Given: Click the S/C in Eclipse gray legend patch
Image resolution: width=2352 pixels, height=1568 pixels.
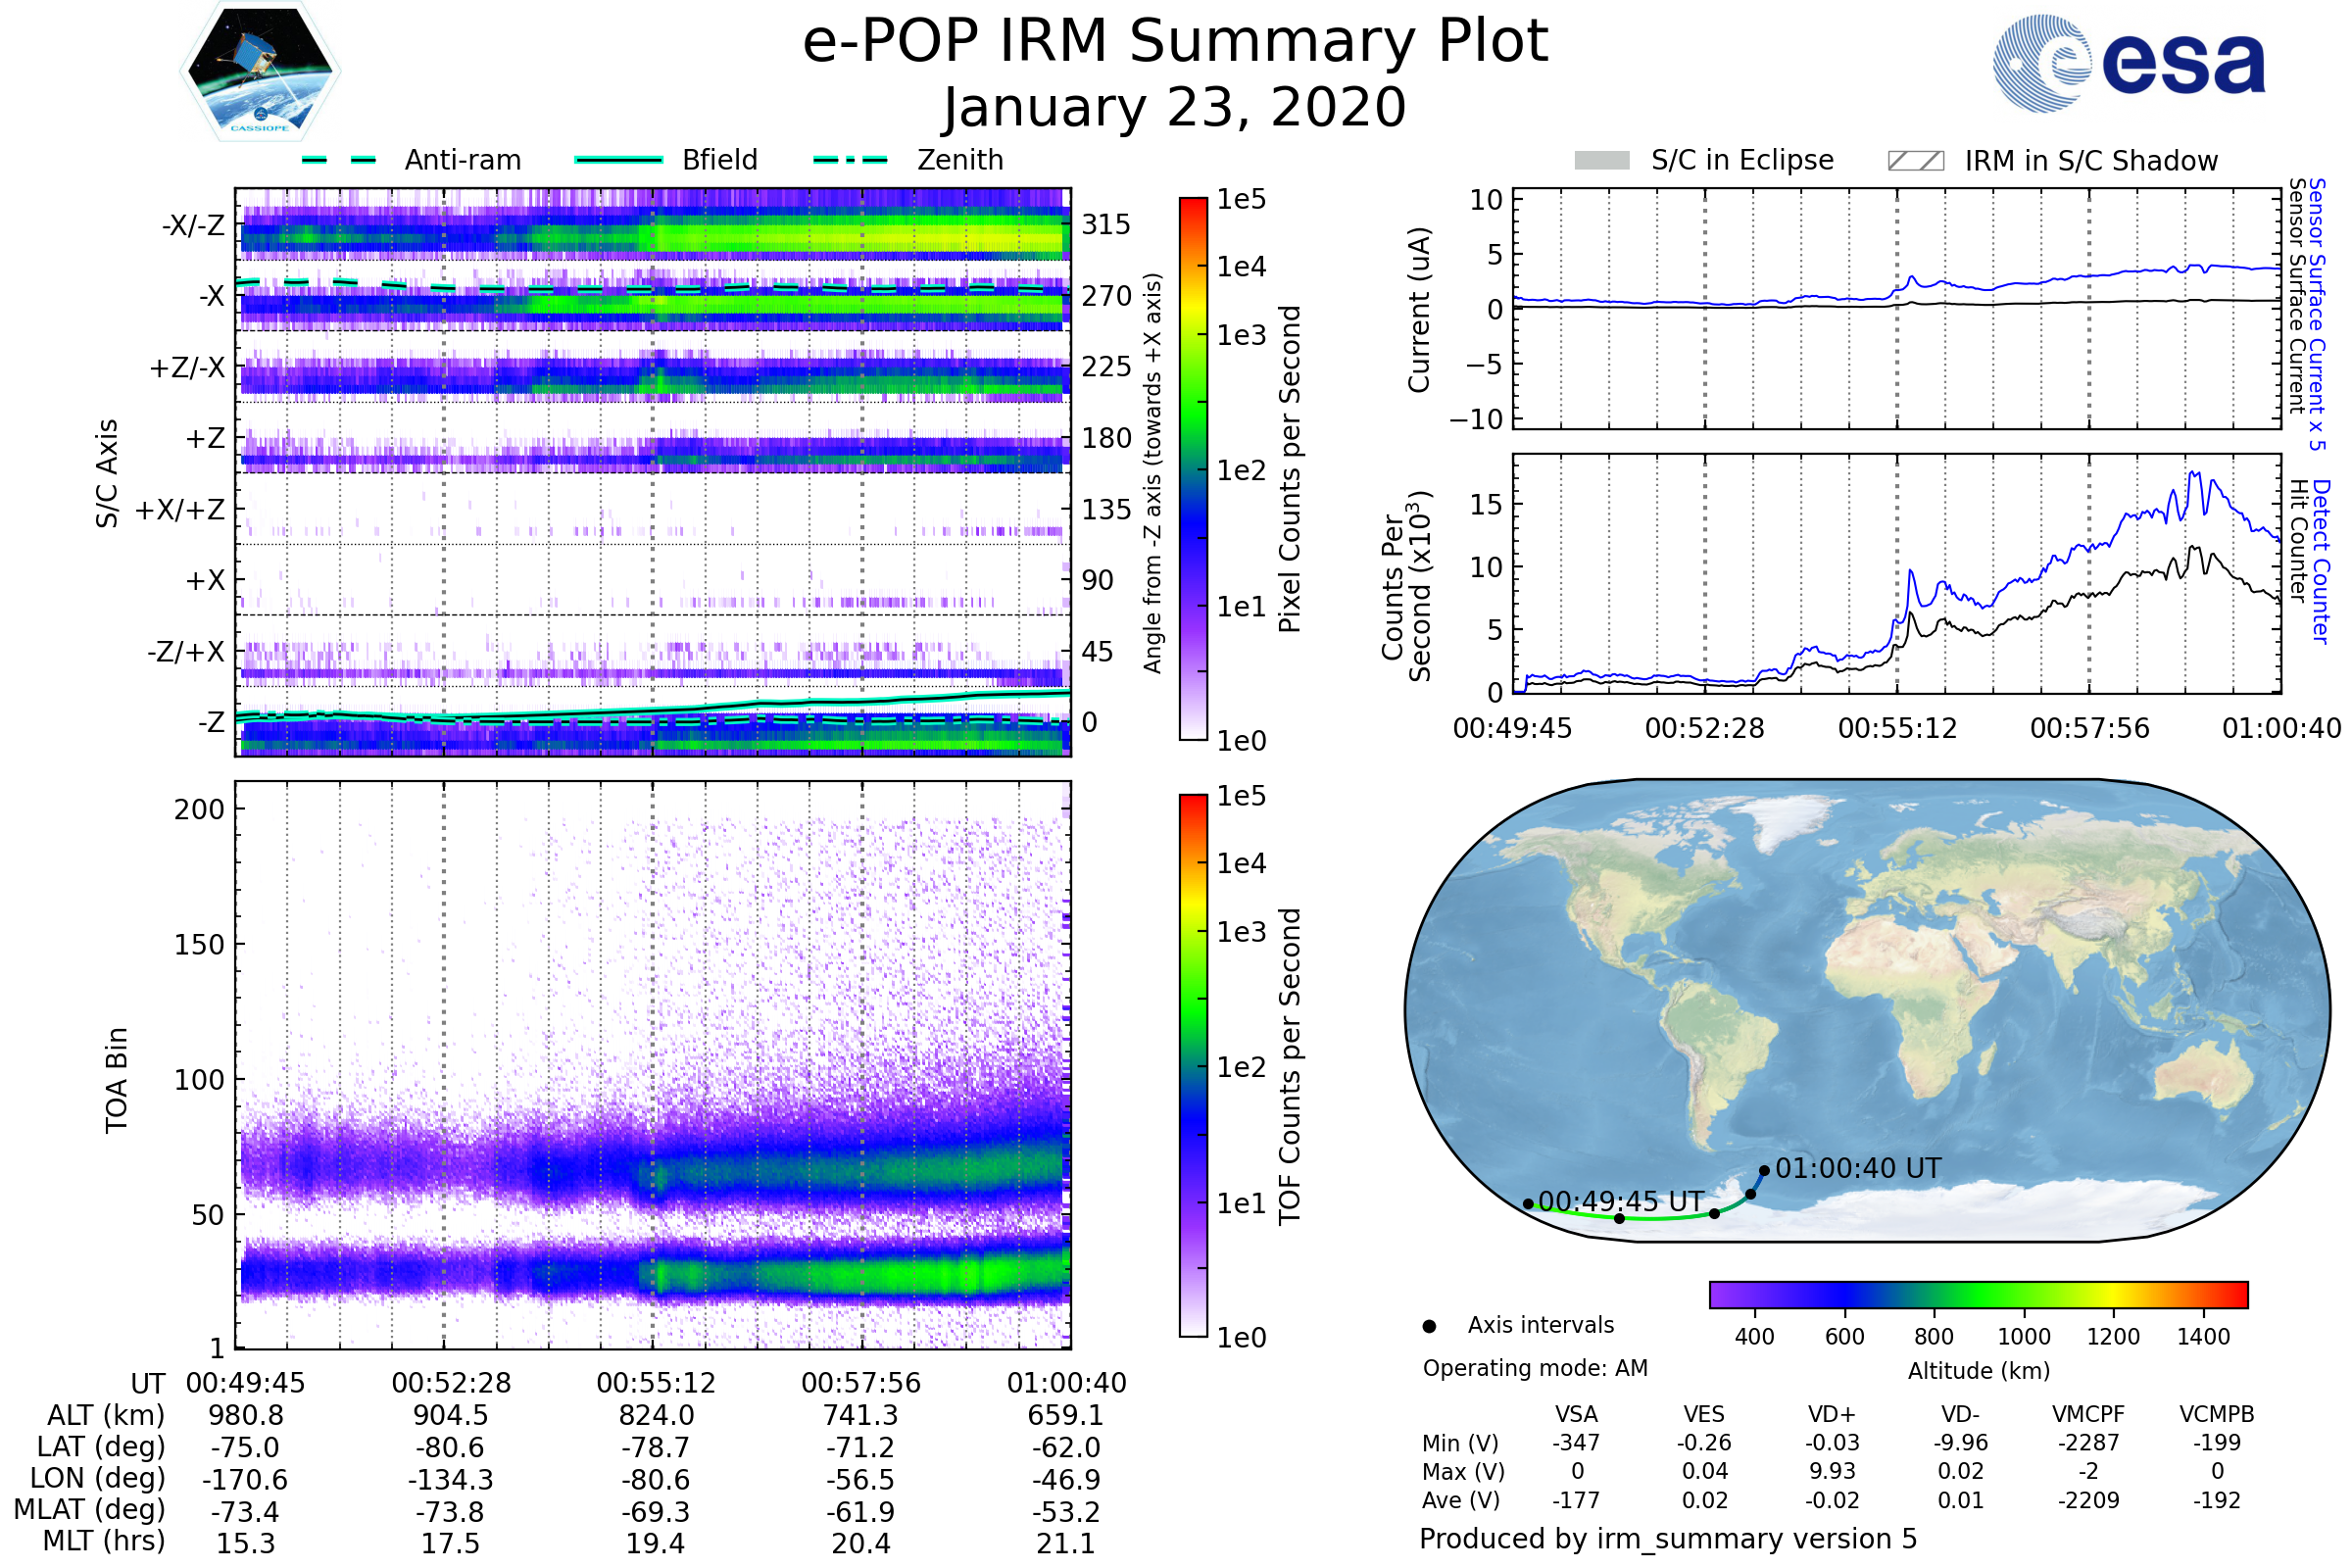Looking at the screenshot, I should tap(1602, 161).
